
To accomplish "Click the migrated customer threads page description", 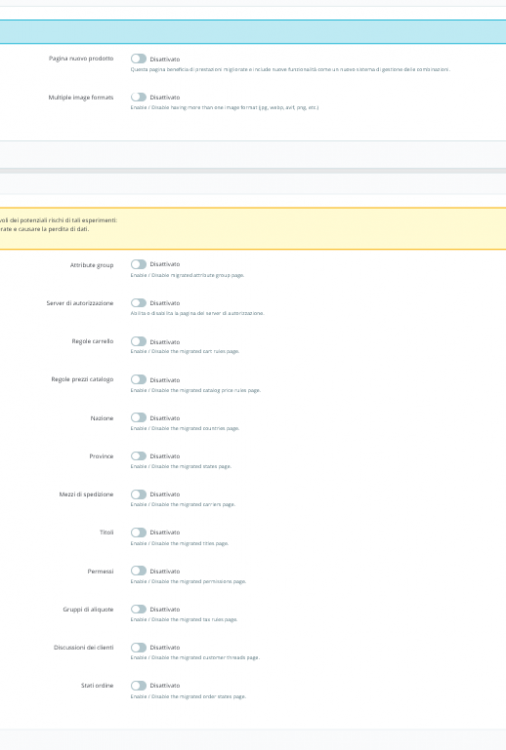I will pyautogui.click(x=195, y=658).
